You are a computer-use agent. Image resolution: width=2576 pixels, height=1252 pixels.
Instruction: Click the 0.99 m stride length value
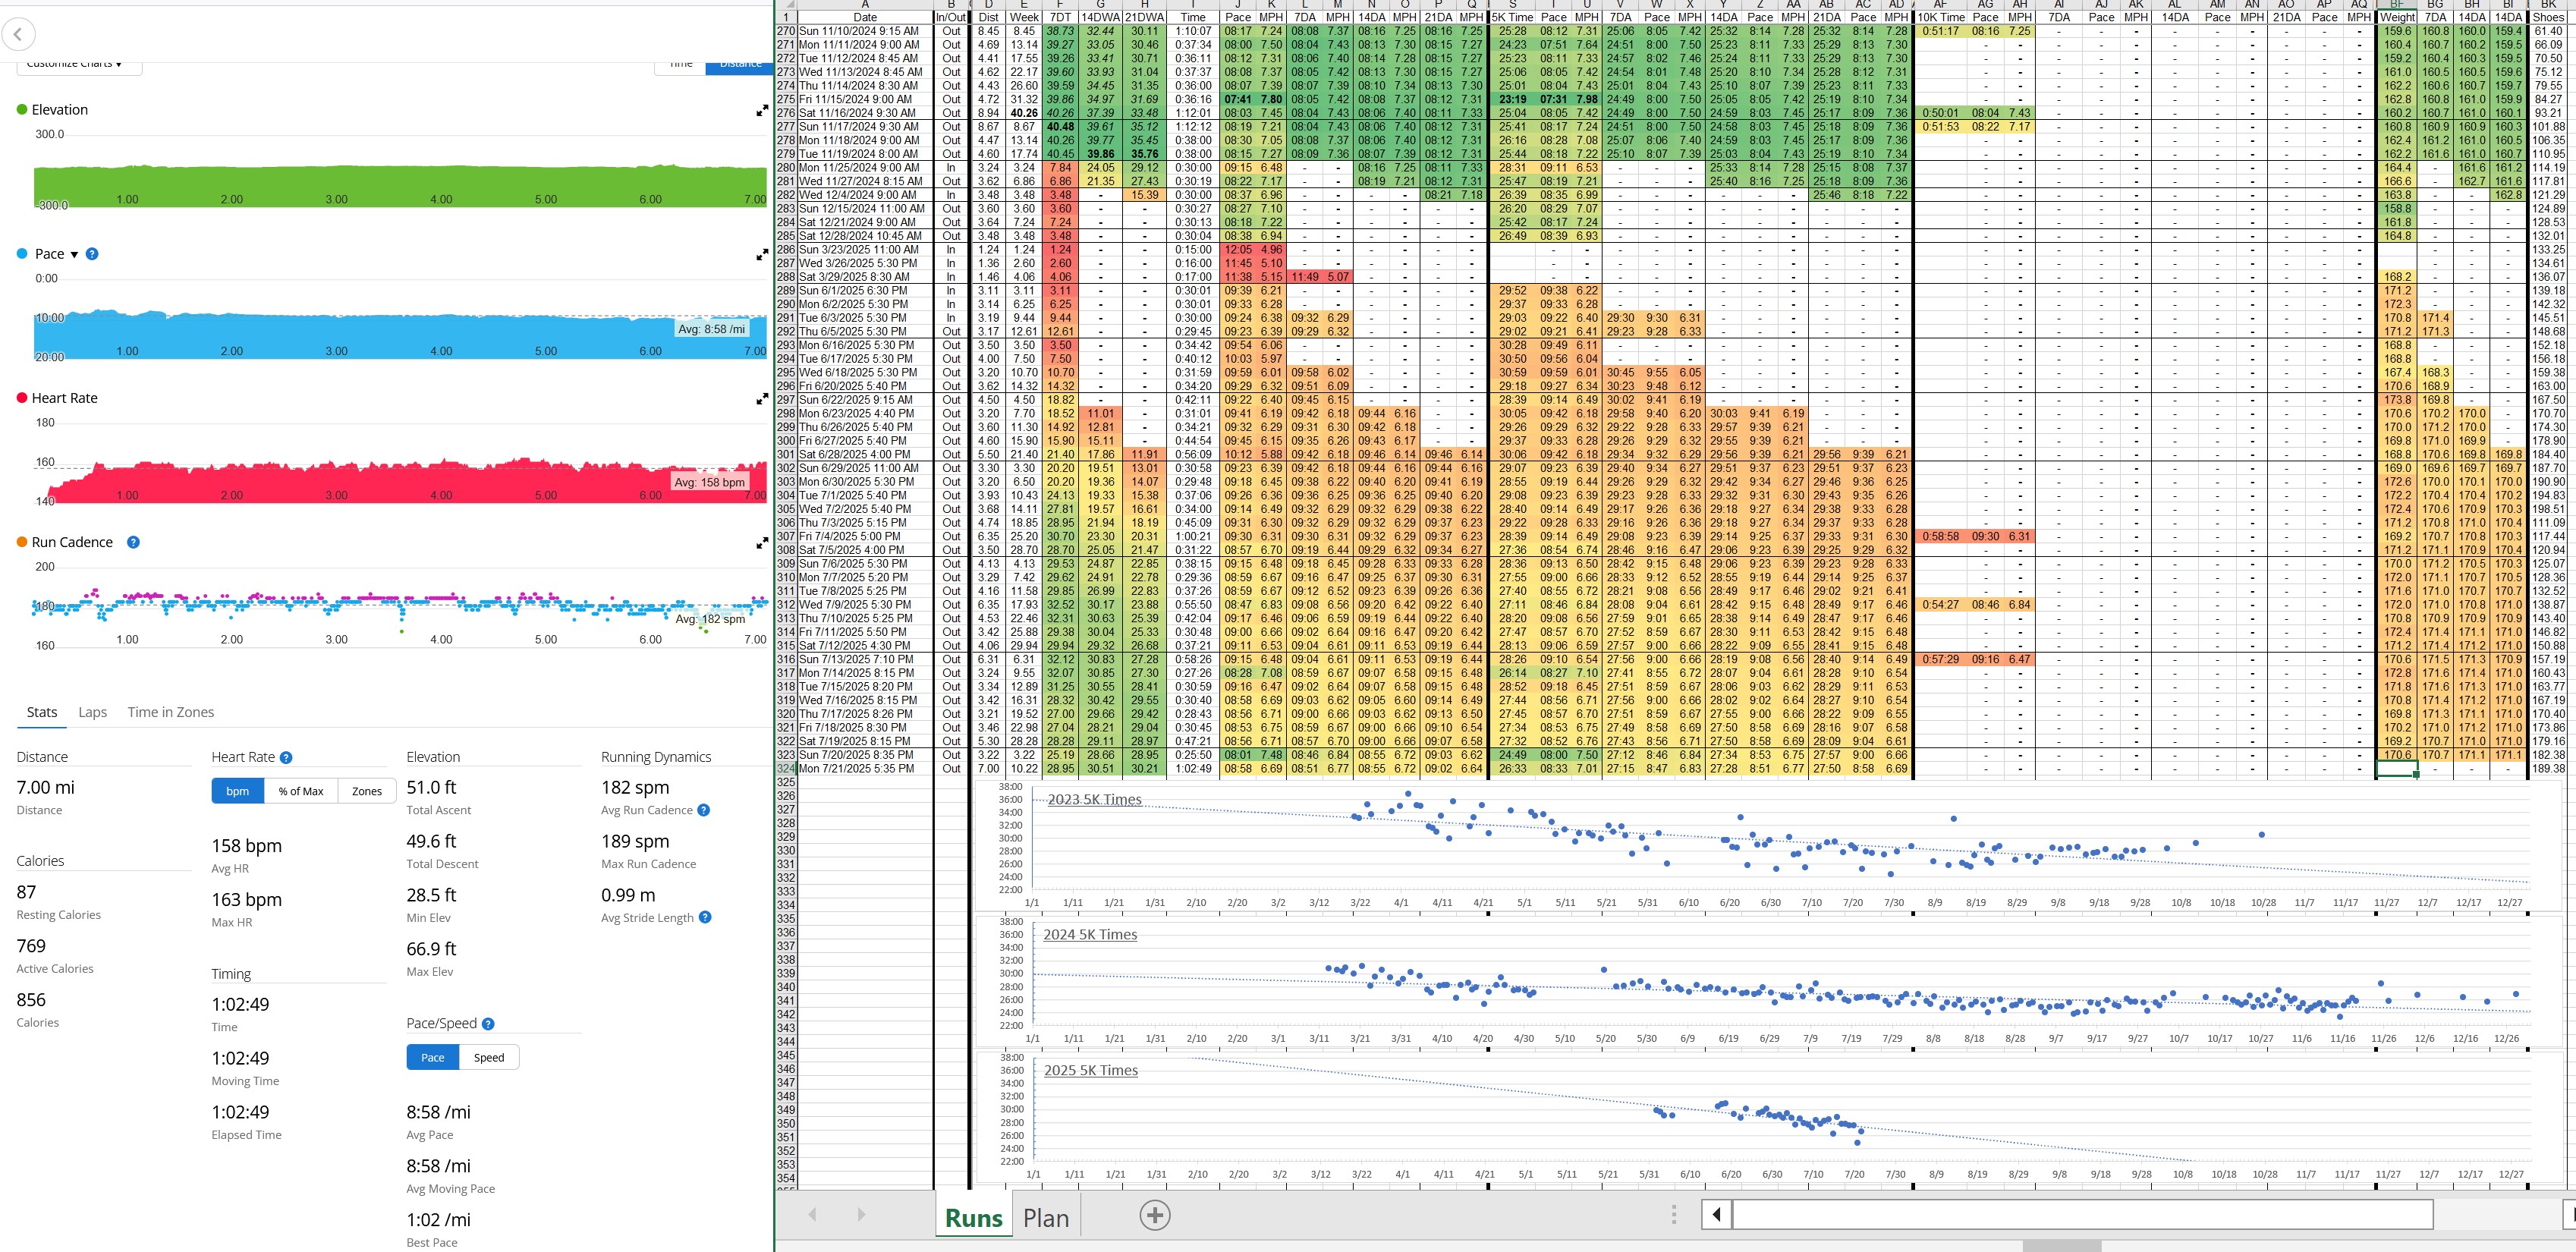(x=629, y=895)
